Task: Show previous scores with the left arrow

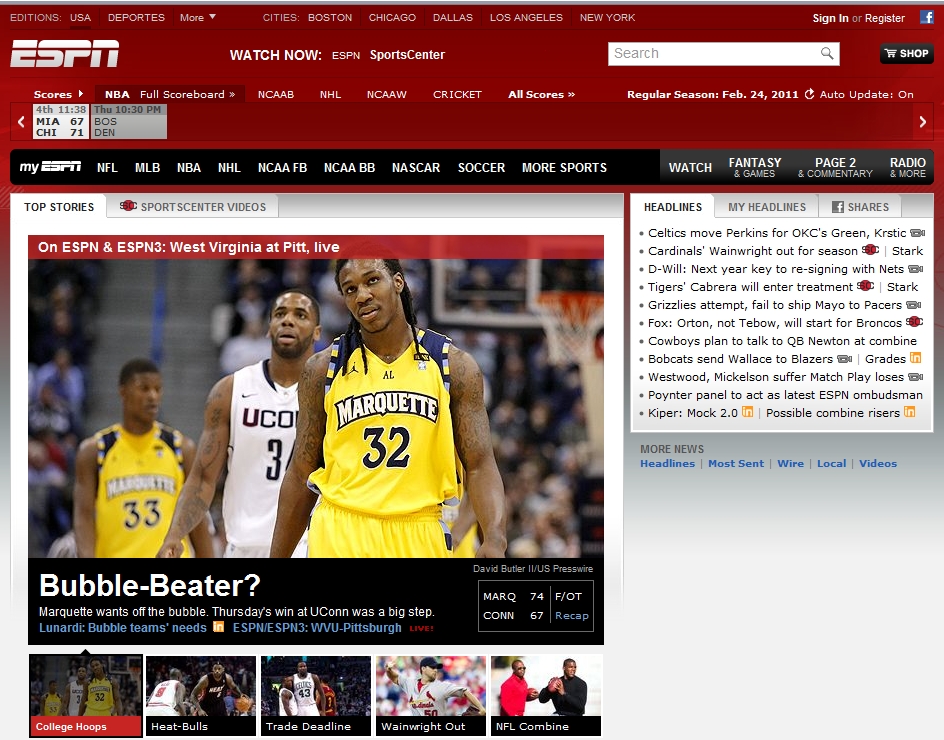Action: (21, 122)
